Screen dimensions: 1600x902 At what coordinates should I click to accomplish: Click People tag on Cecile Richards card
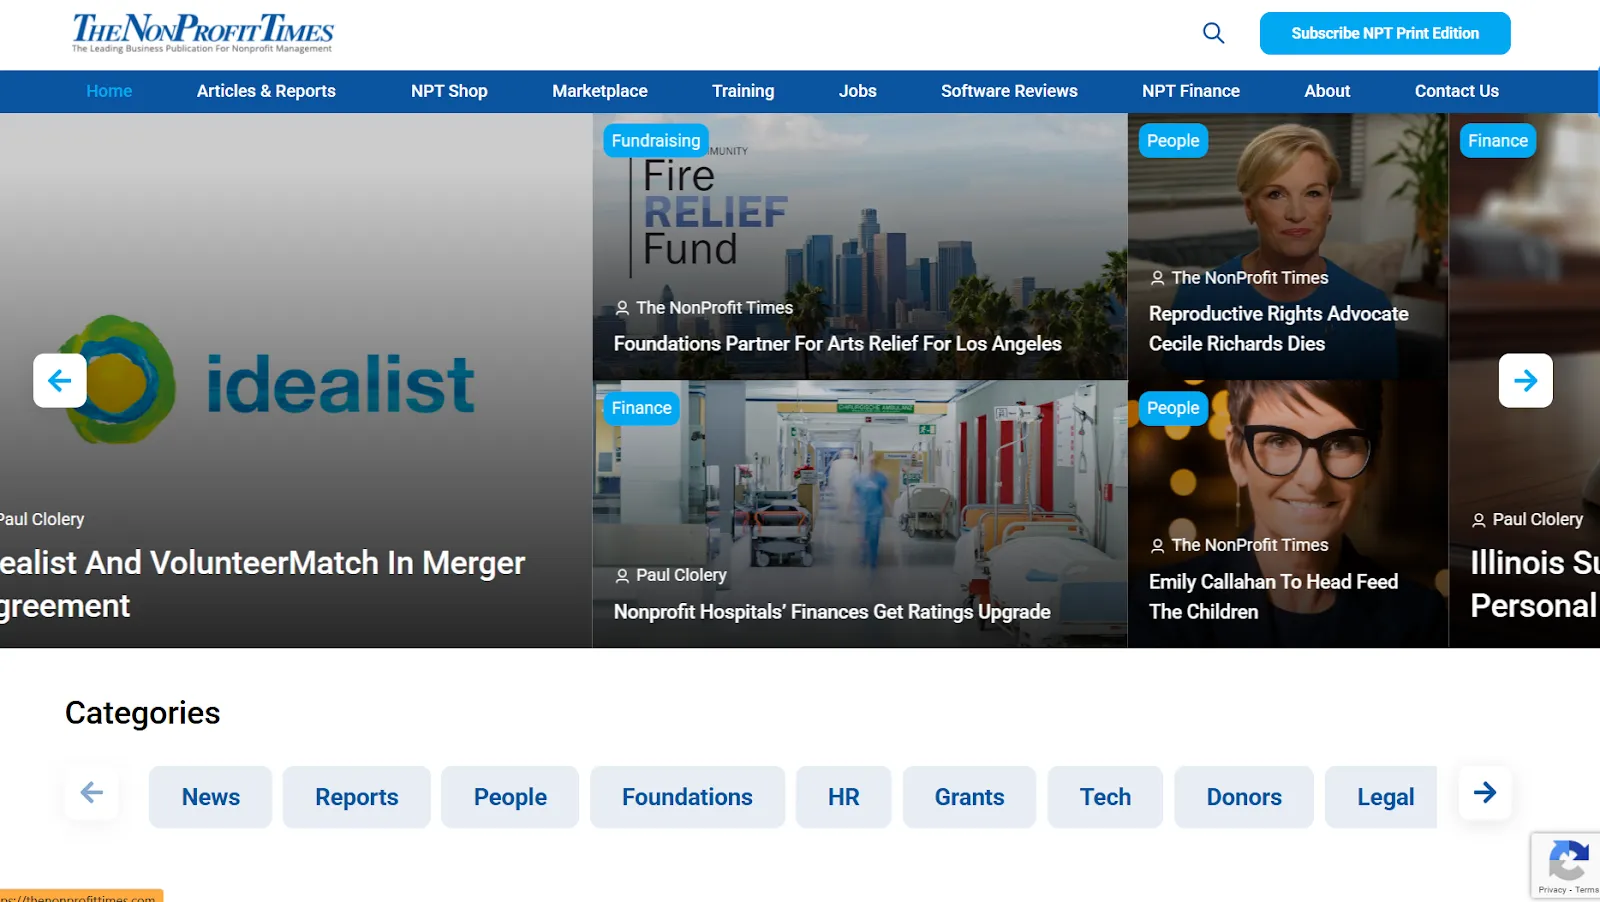point(1173,141)
